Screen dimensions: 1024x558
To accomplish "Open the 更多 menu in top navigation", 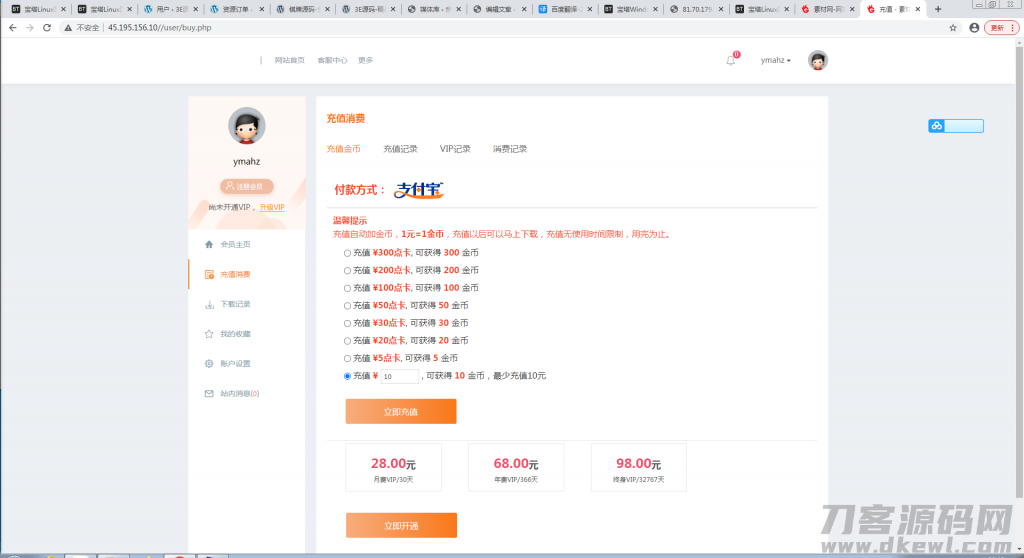I will point(365,60).
